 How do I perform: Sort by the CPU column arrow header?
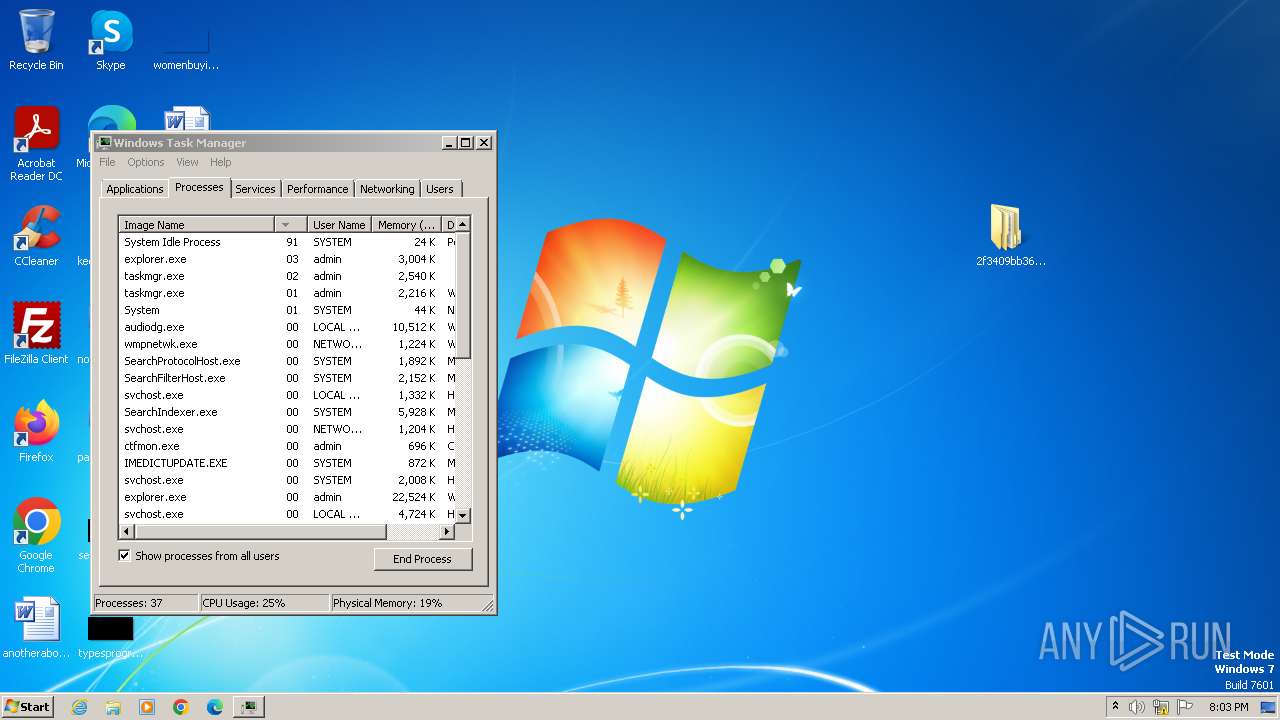tap(290, 225)
